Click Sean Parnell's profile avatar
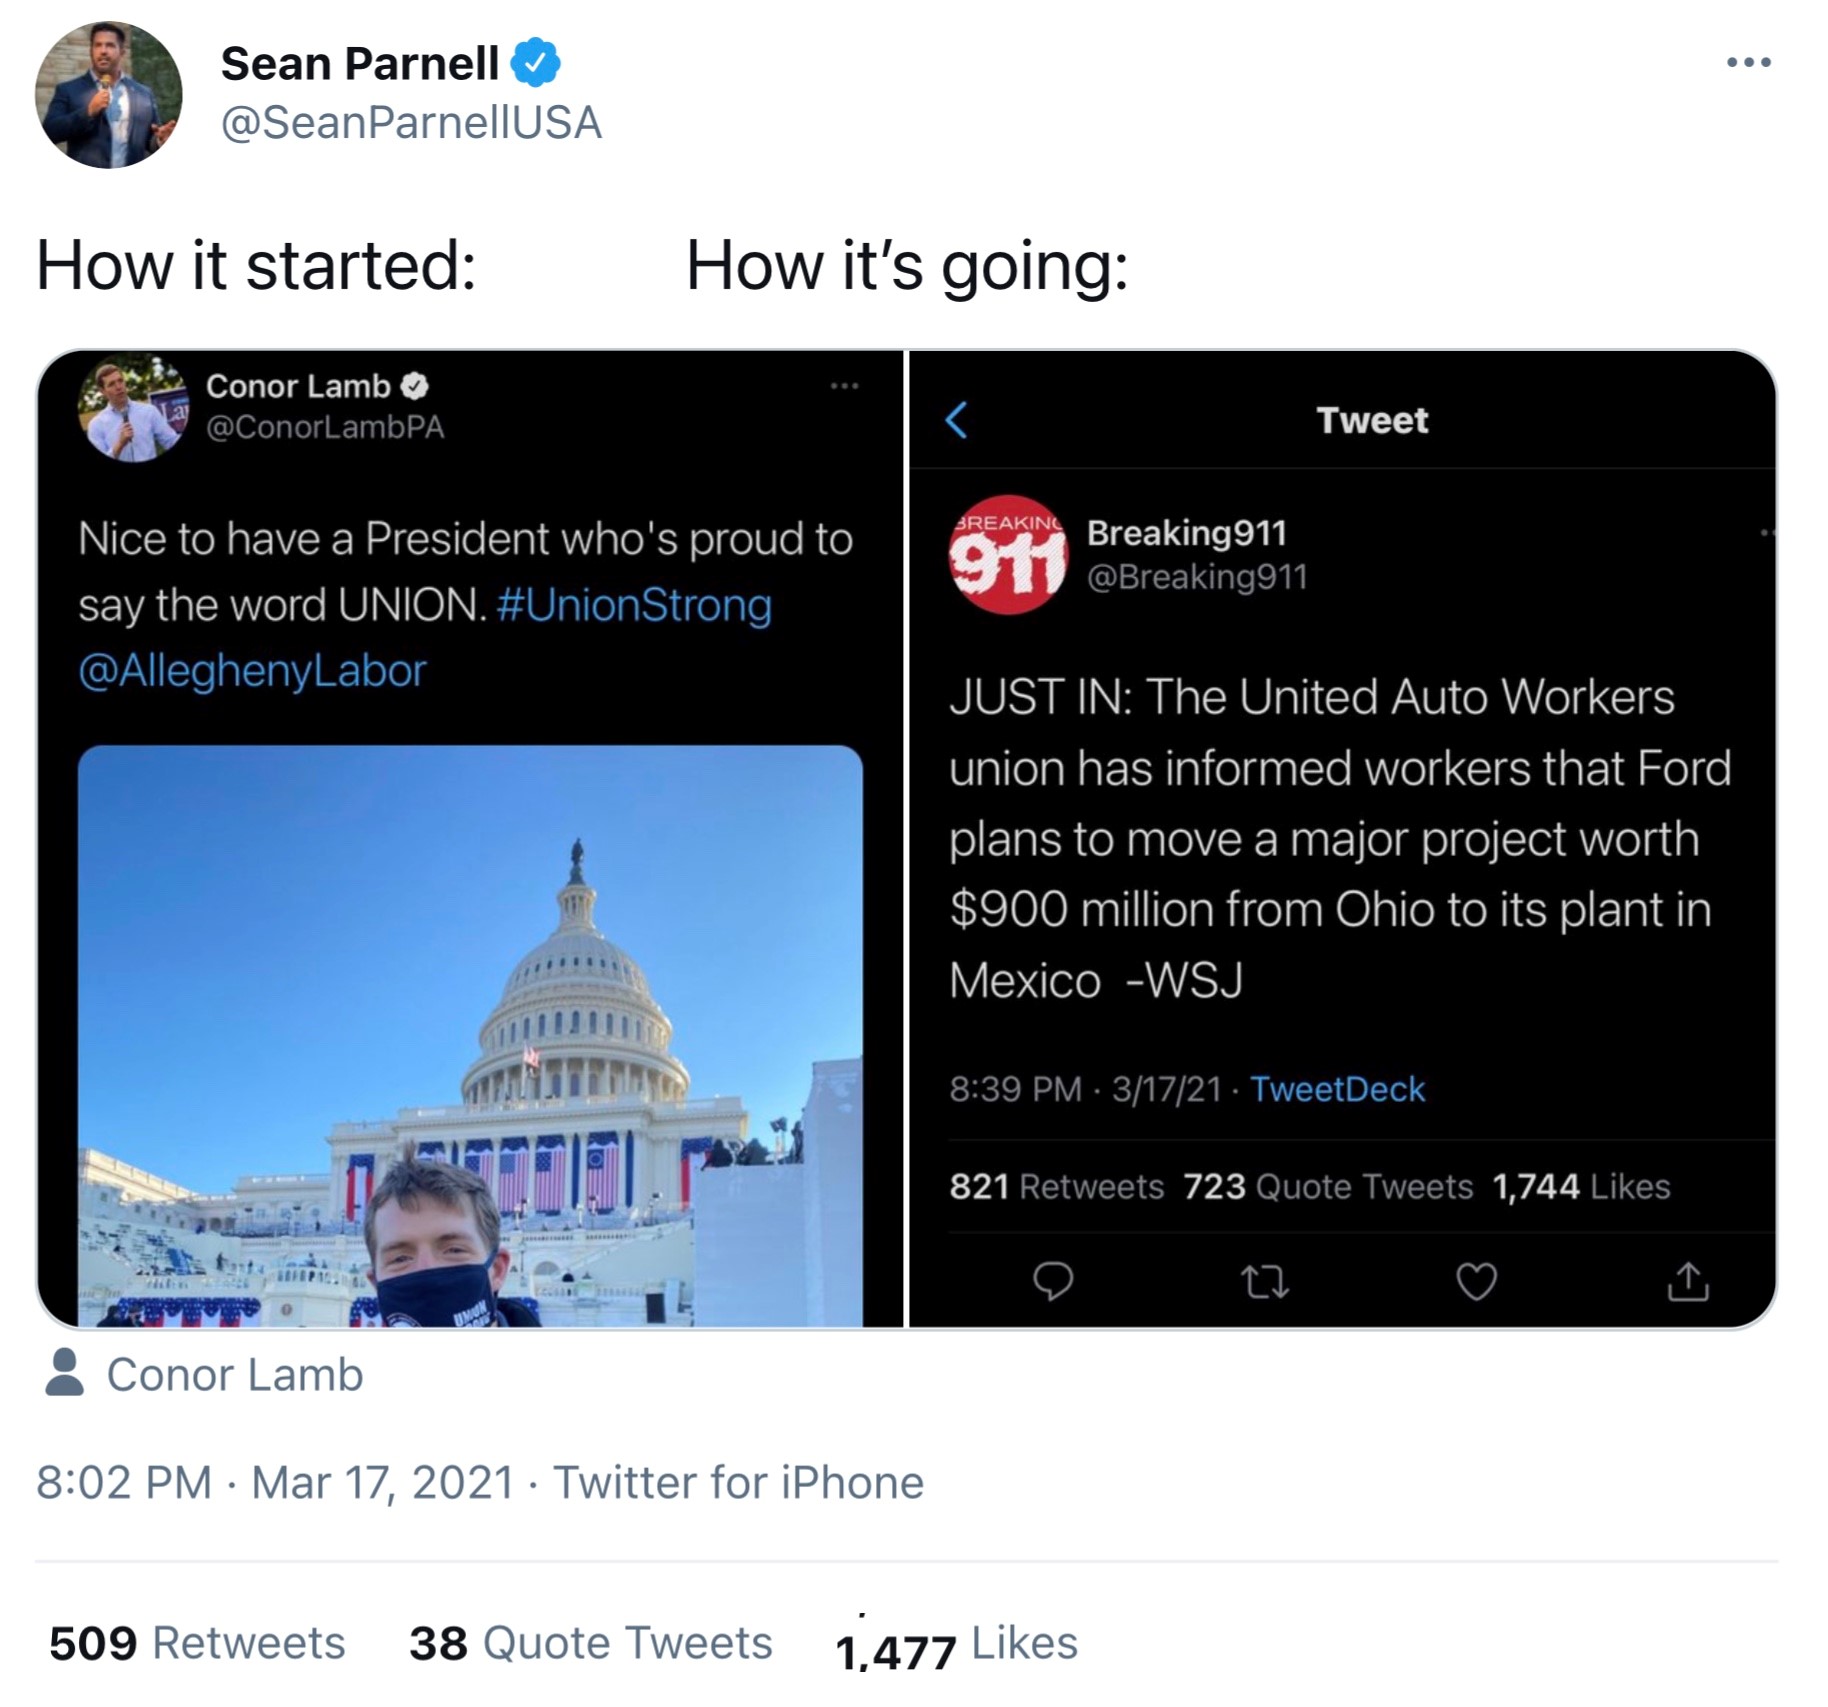Viewport: 1828px width, 1707px height. (x=108, y=95)
